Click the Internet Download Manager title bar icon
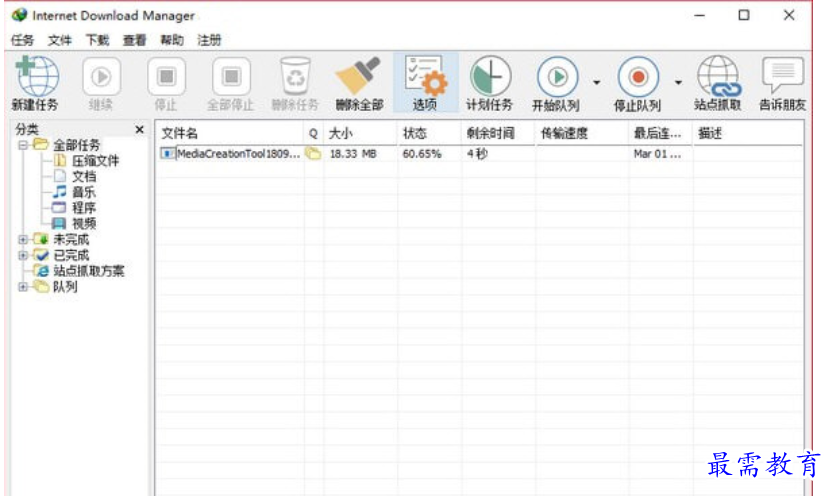Screen dimensions: 829x496 [20, 15]
